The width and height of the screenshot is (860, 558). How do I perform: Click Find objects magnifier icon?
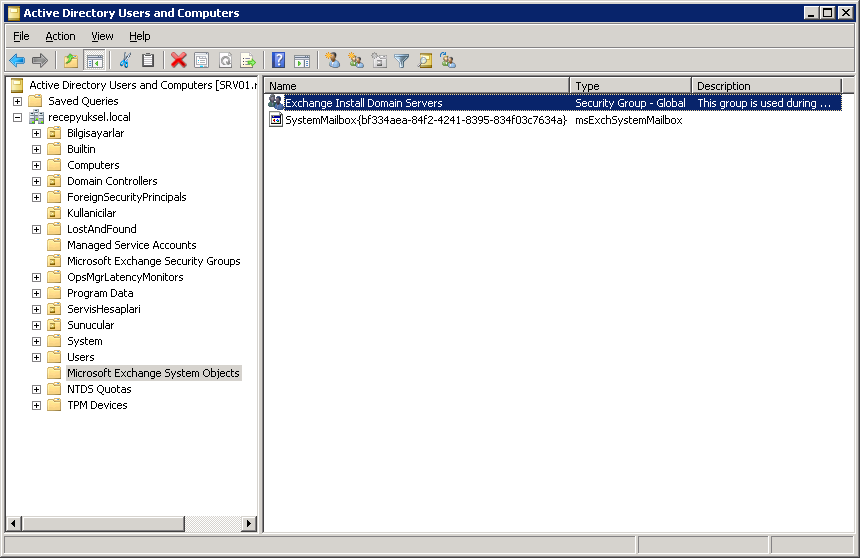pos(425,60)
